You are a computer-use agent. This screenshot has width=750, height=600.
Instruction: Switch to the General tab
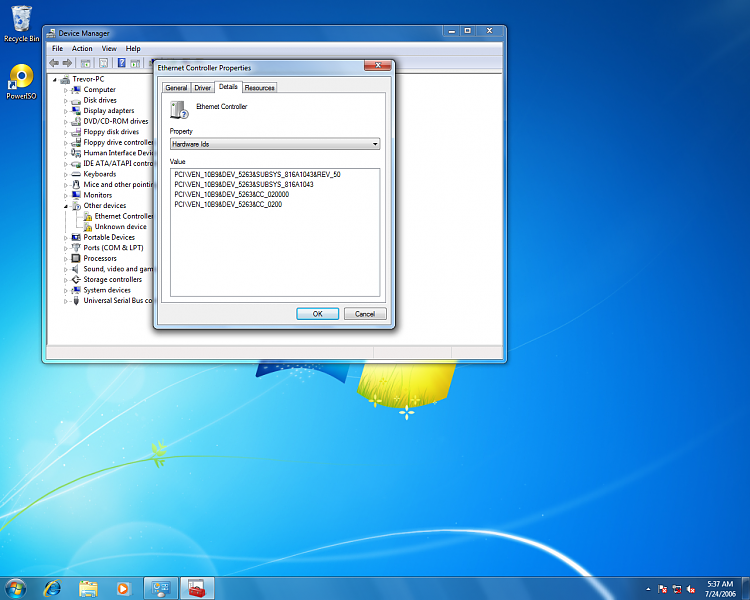(x=176, y=88)
